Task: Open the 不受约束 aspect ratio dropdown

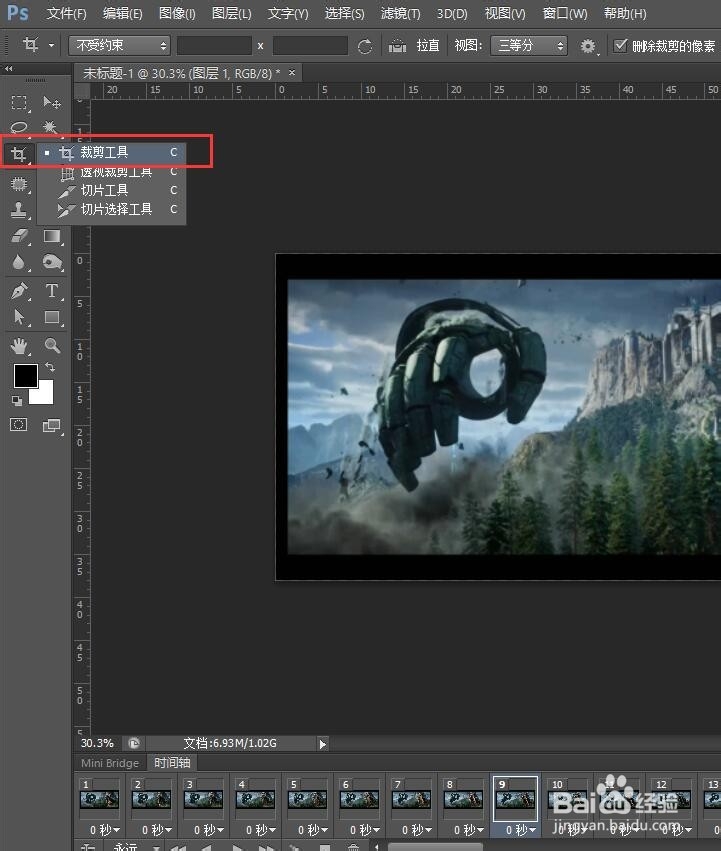Action: coord(119,46)
